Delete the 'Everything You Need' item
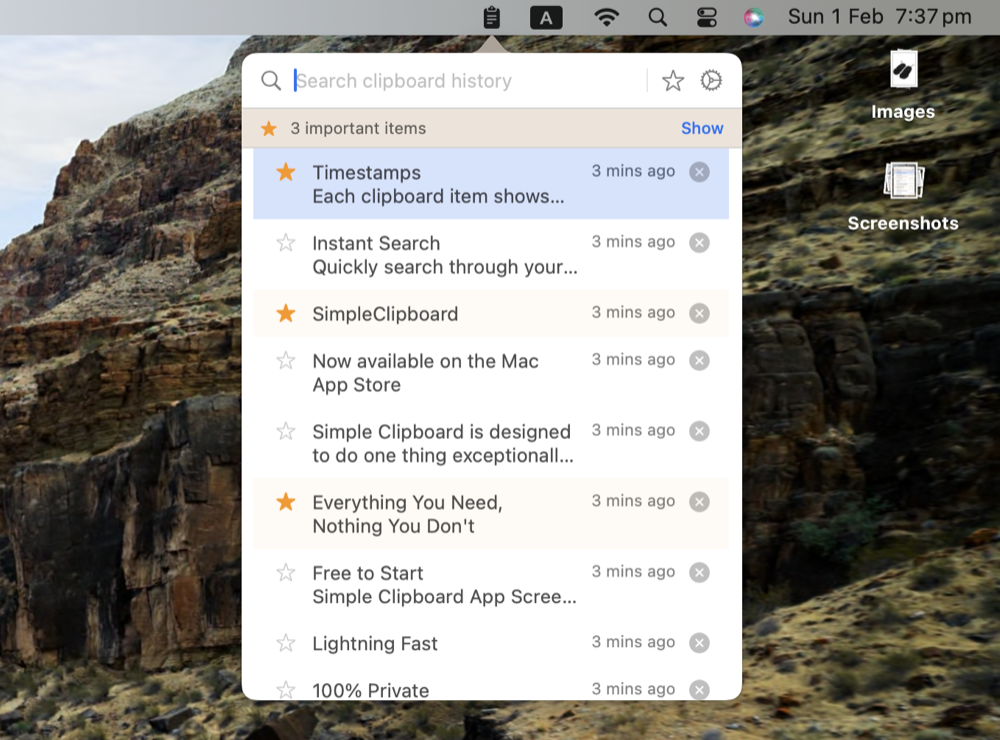Screen dimensions: 1000x740 (700, 502)
